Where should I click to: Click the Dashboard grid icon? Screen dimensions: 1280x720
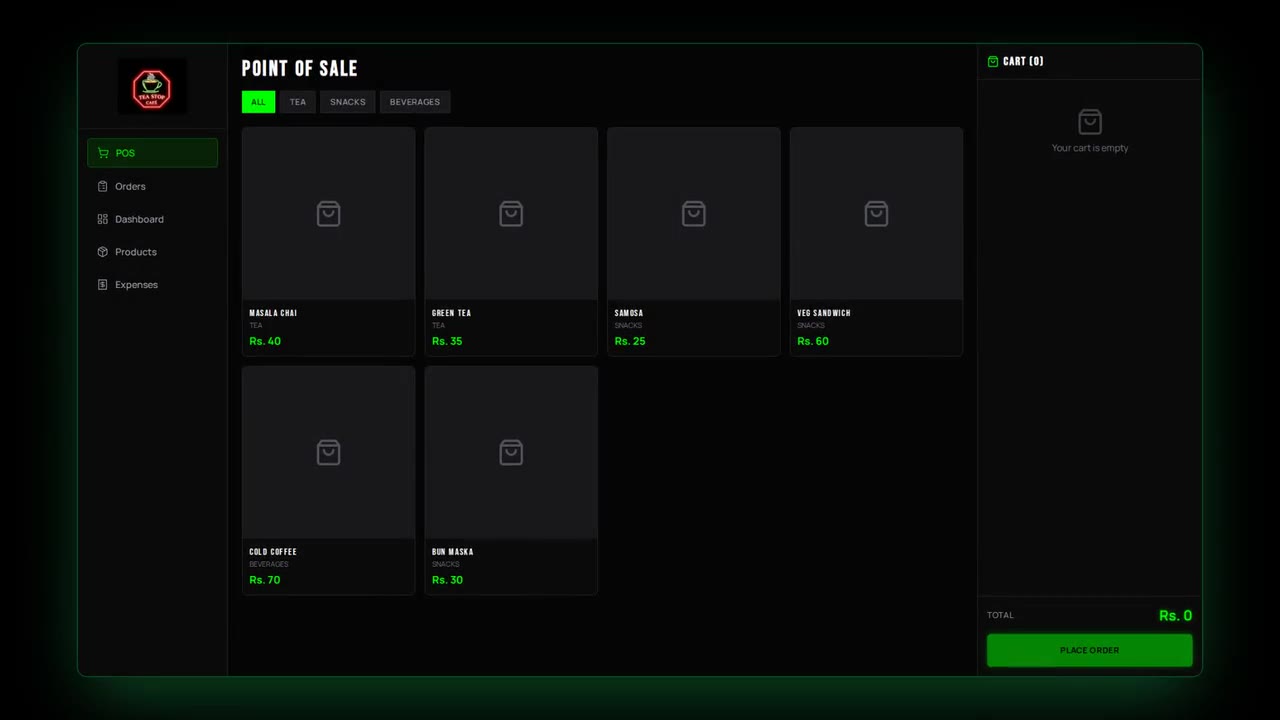click(x=102, y=219)
